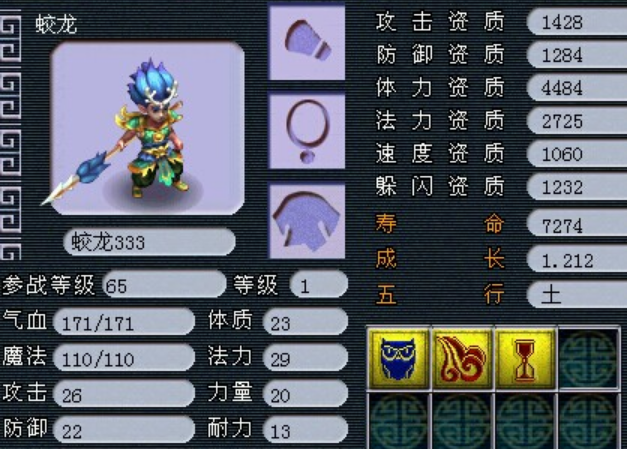Click the blue owl skill icon
Viewport: 627px width, 449px height.
coord(398,358)
